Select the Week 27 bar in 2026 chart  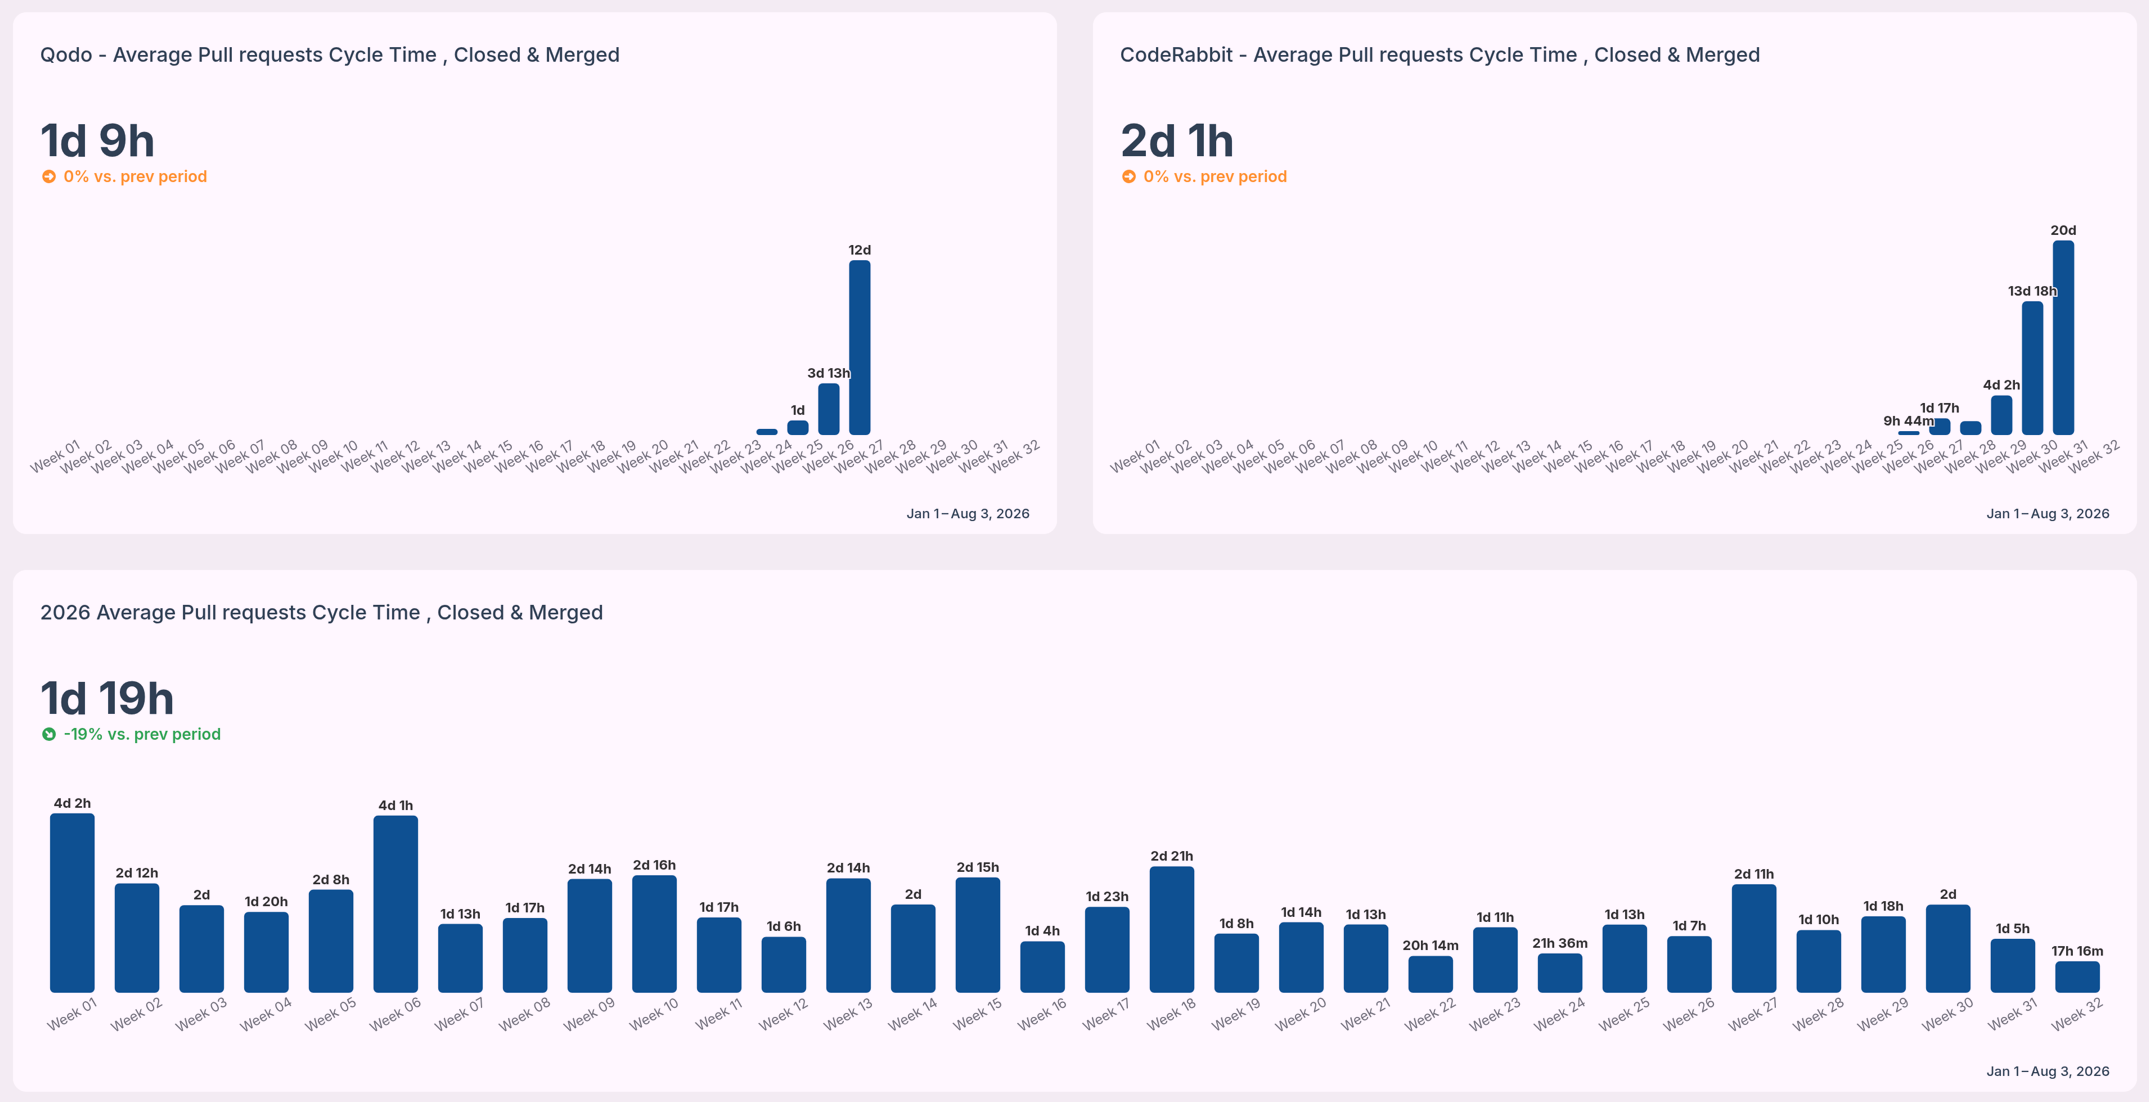(x=1754, y=939)
